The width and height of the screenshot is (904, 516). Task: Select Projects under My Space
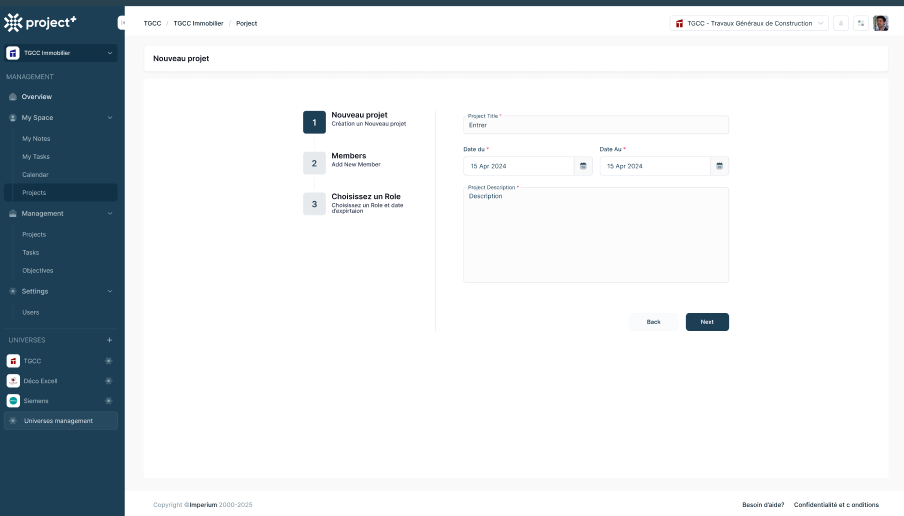click(x=61, y=193)
